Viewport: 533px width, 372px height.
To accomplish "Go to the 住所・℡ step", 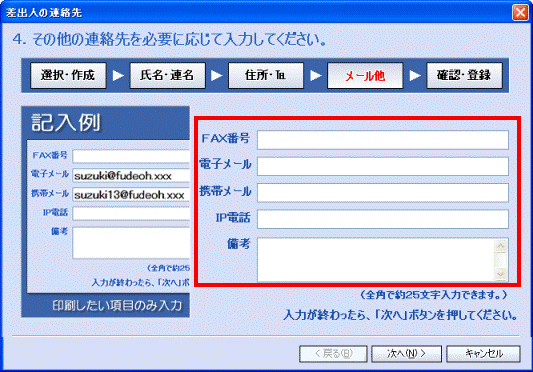I will coord(266,75).
